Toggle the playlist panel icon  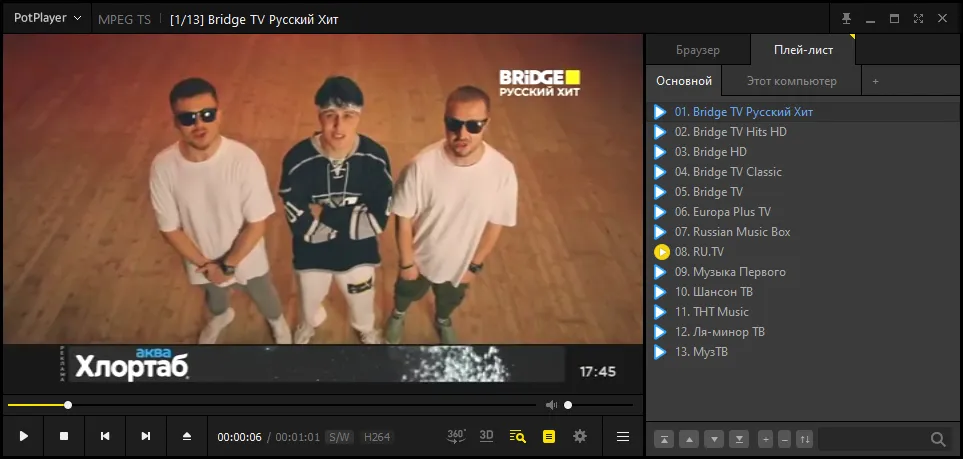click(x=549, y=436)
